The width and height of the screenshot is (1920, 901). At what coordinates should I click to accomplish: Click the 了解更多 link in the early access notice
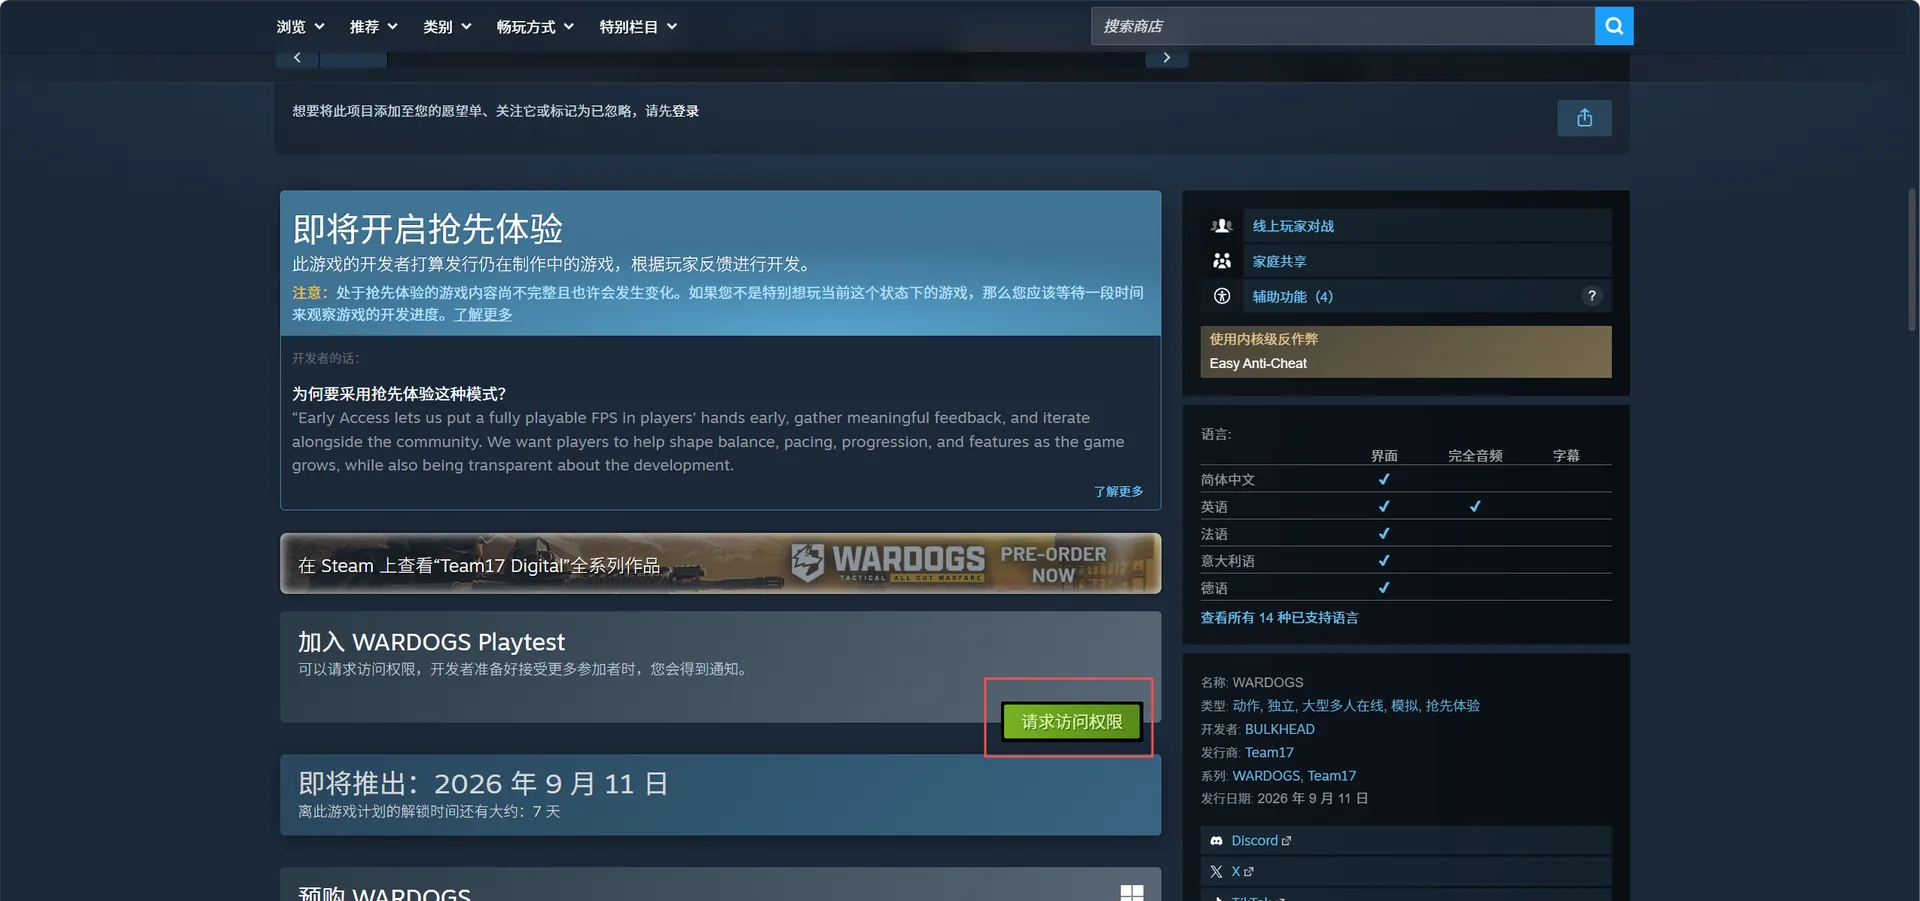click(x=483, y=315)
